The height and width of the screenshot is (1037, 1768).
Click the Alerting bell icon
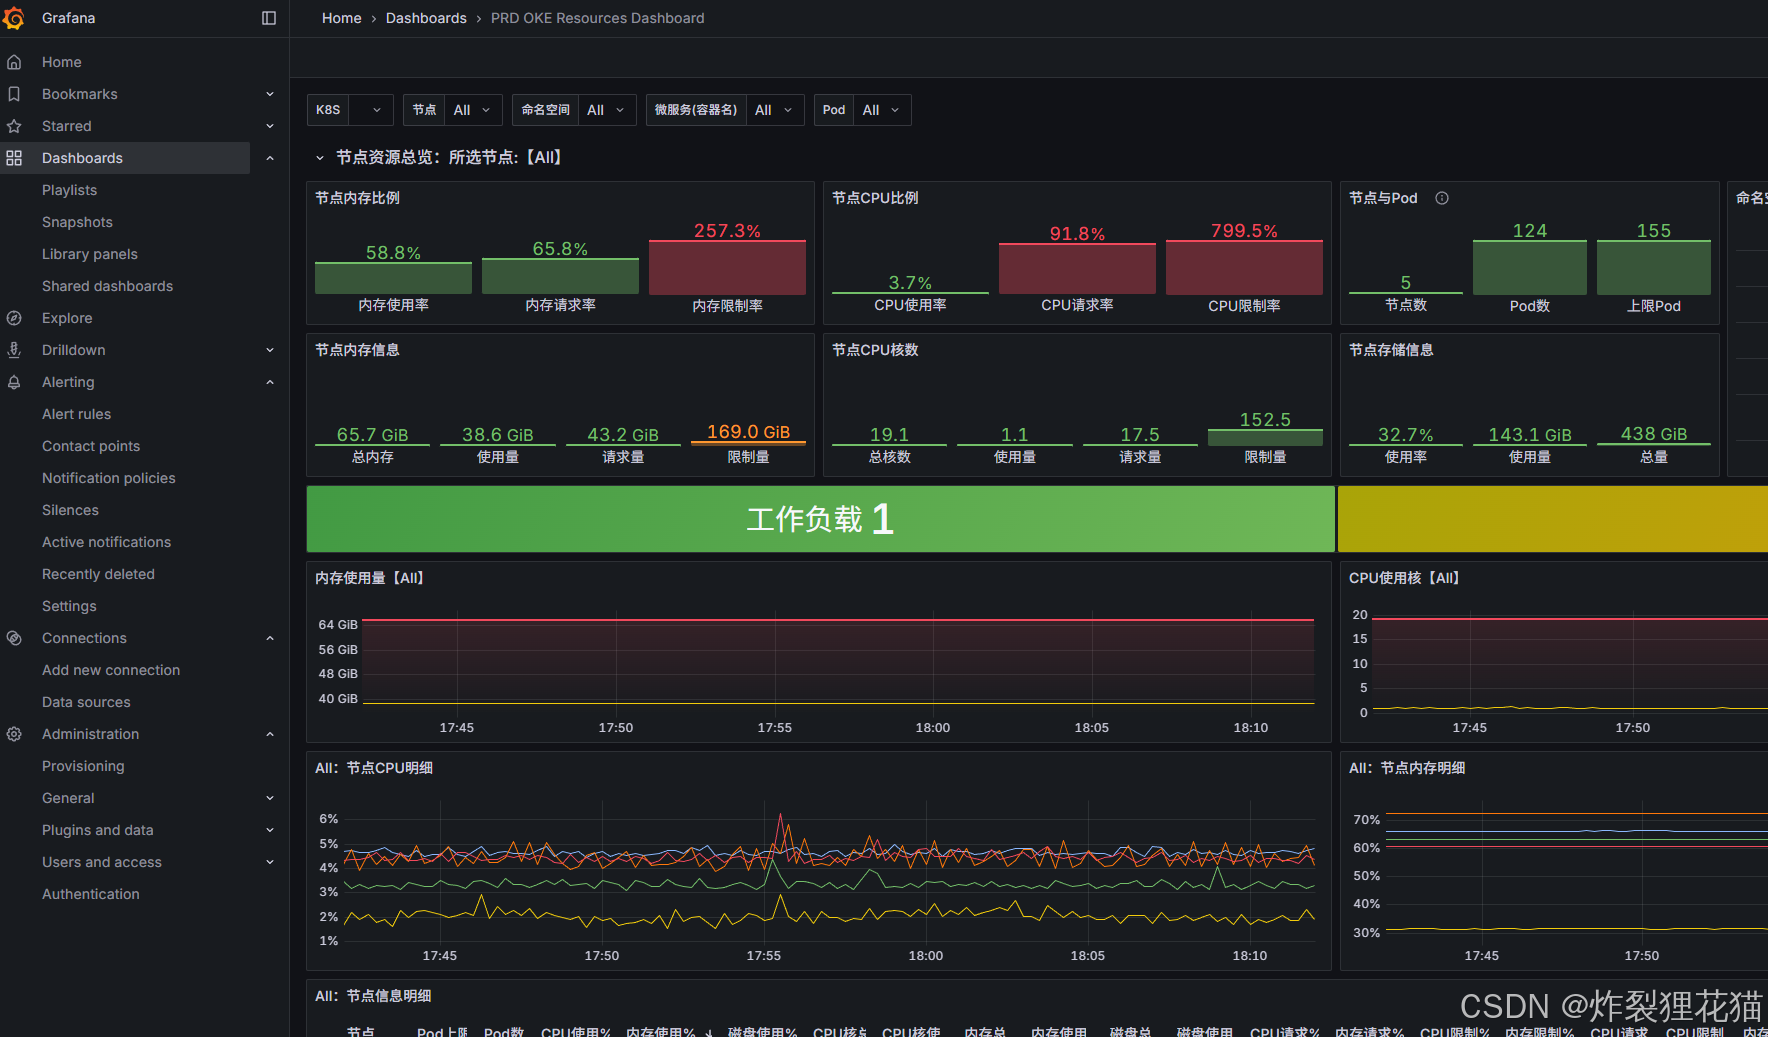14,382
